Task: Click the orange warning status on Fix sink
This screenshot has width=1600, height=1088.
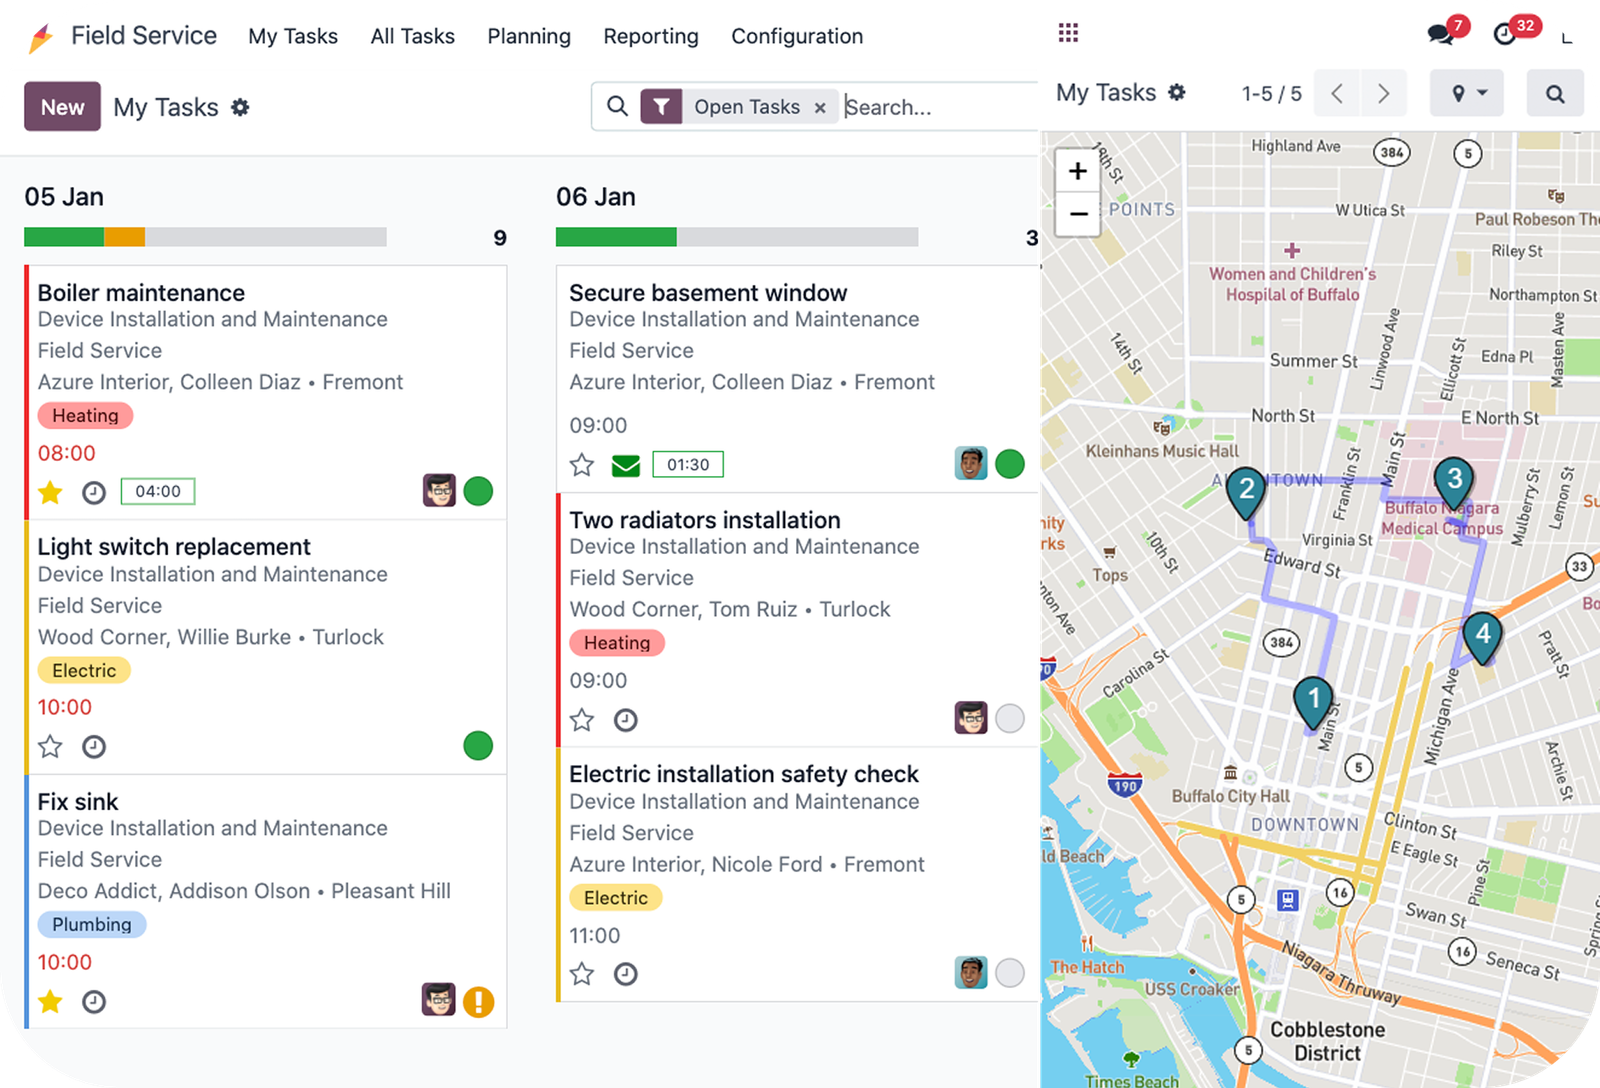Action: click(478, 1001)
